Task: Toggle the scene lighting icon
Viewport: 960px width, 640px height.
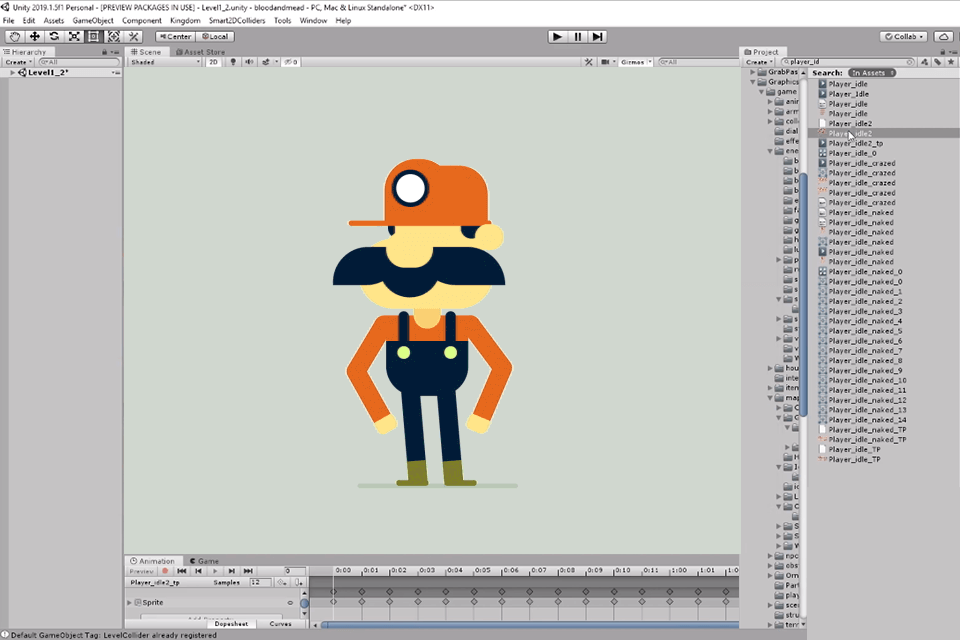Action: [233, 61]
